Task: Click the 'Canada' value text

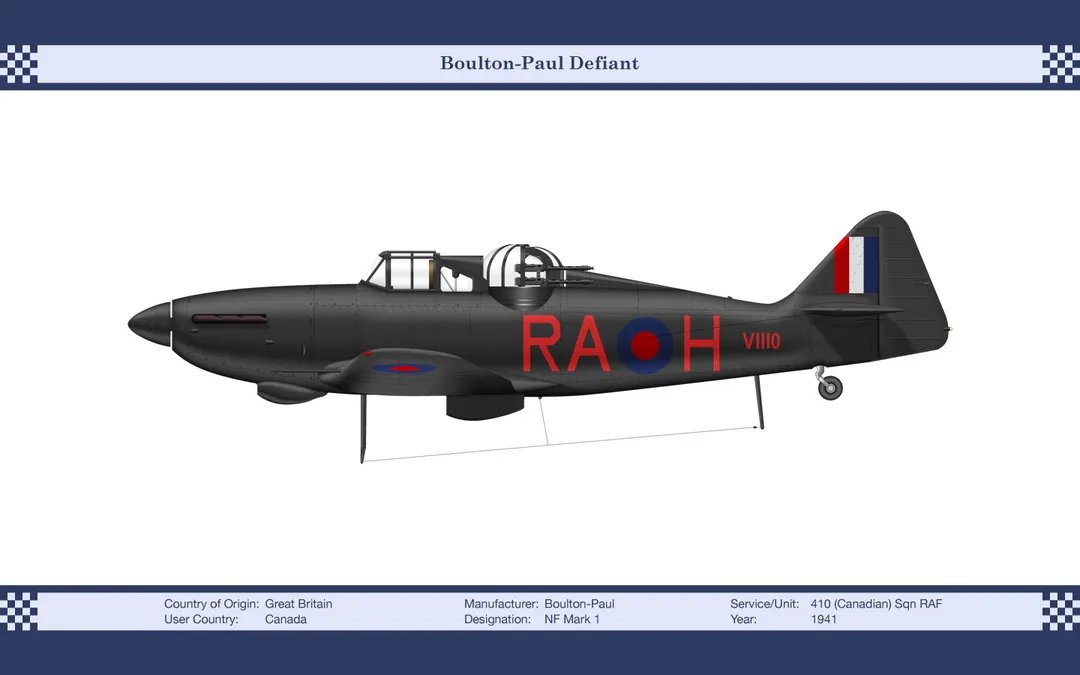Action: [286, 619]
